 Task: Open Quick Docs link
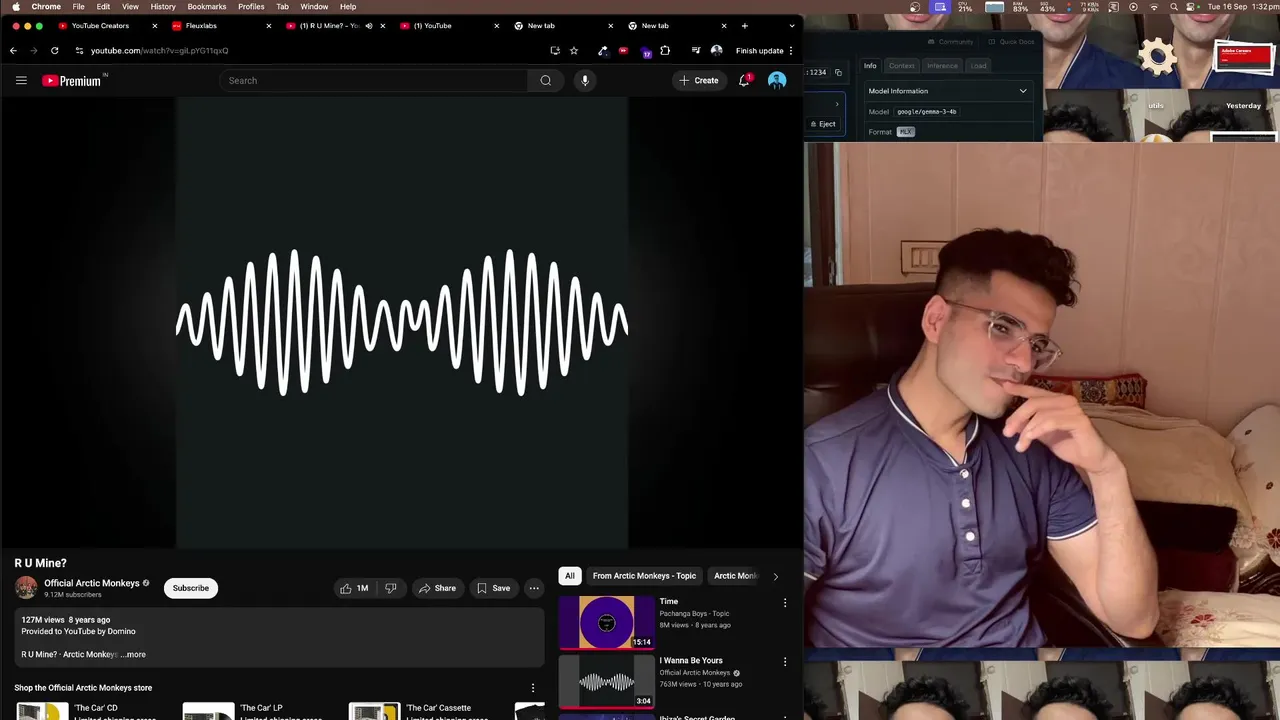pos(1011,42)
